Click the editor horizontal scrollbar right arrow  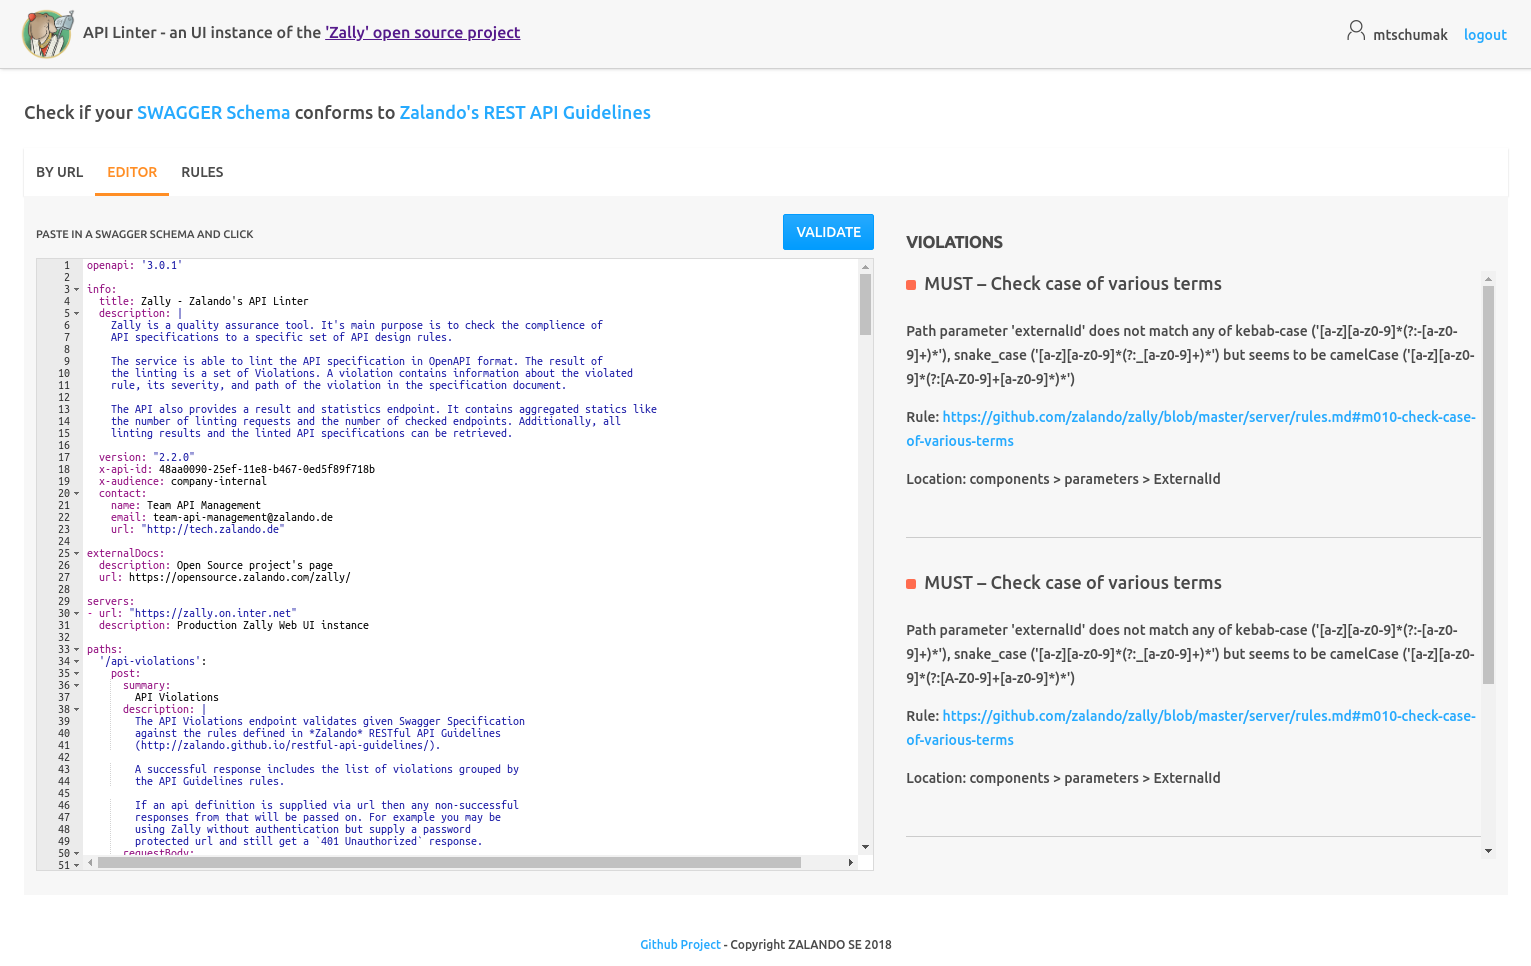click(x=851, y=862)
